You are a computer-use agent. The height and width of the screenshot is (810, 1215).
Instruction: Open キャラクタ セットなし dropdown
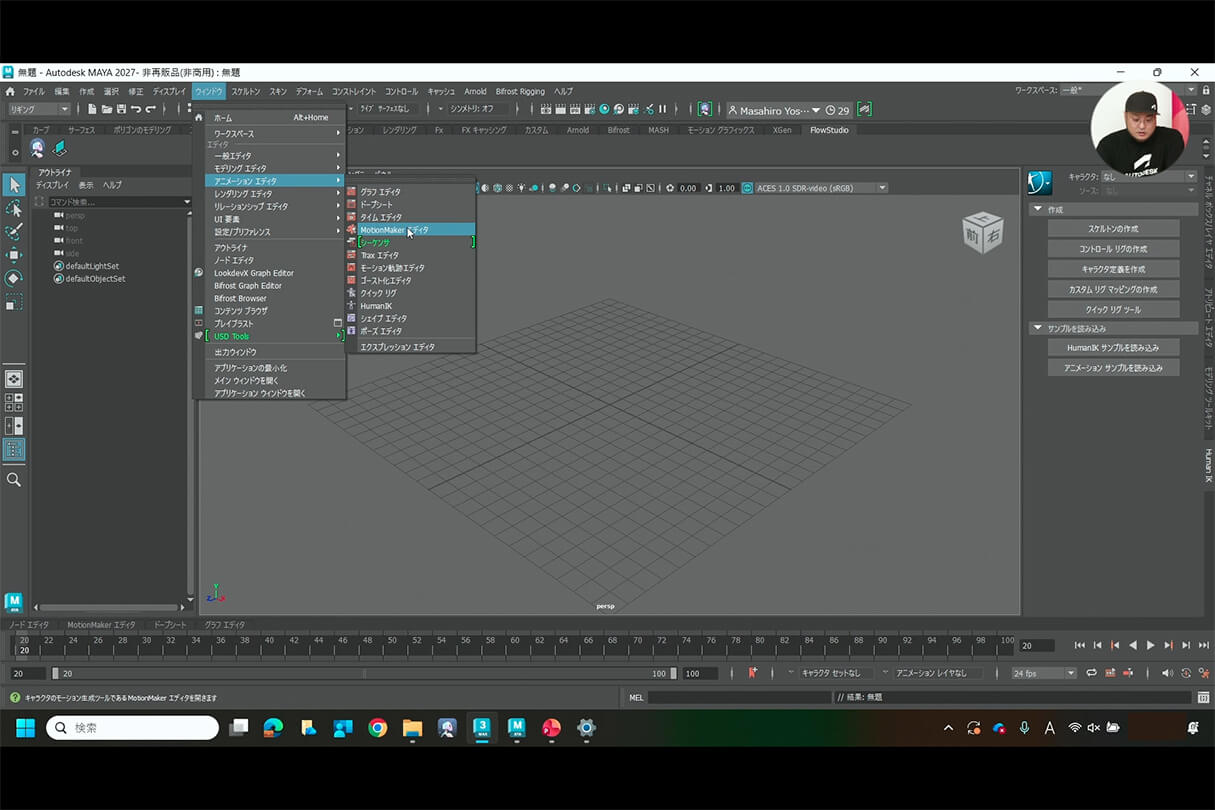[838, 673]
